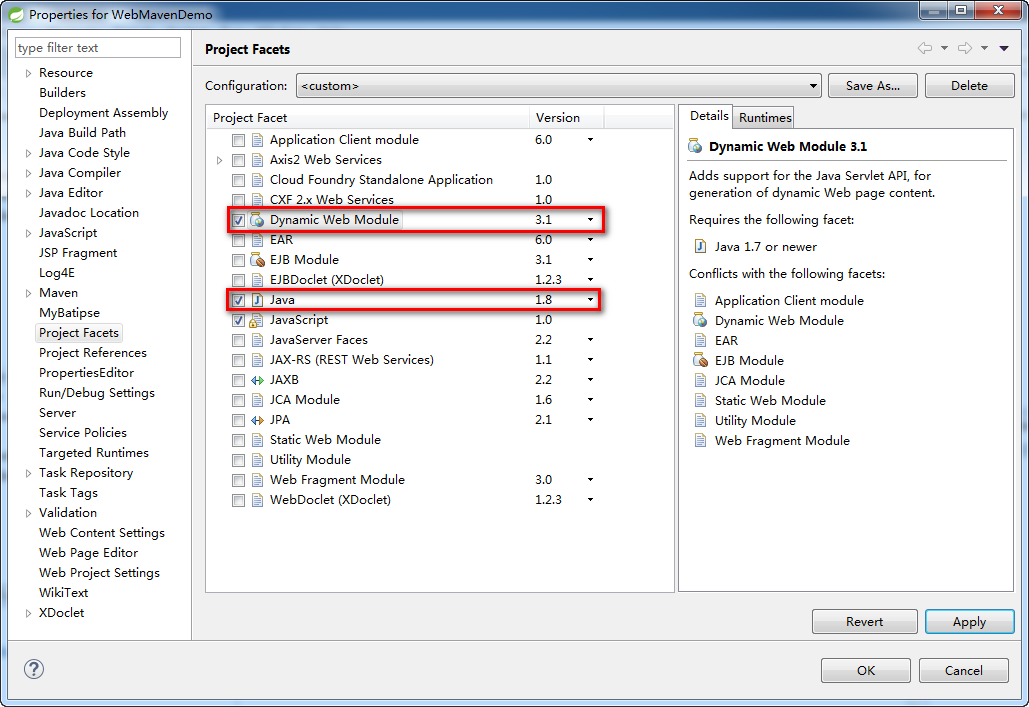Uncheck the Java facet checkbox

tap(238, 301)
